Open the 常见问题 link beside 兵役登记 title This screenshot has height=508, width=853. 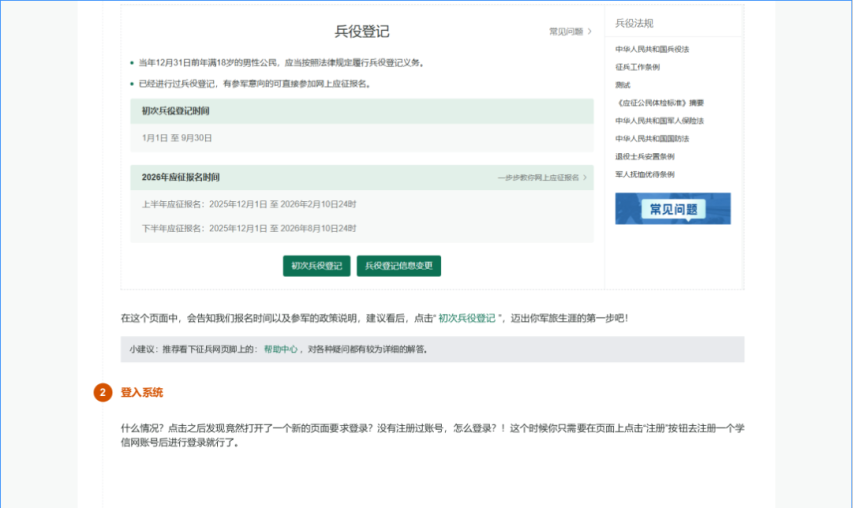[x=566, y=32]
